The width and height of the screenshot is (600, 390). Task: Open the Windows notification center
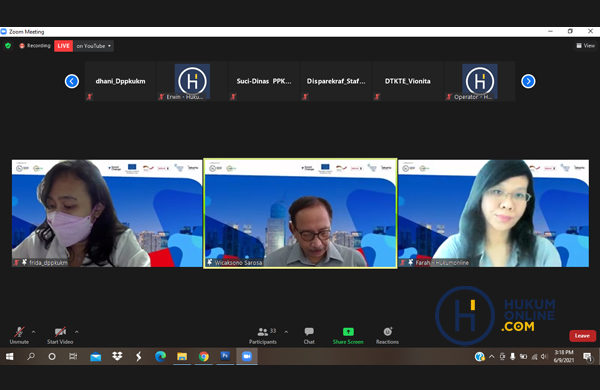point(587,357)
